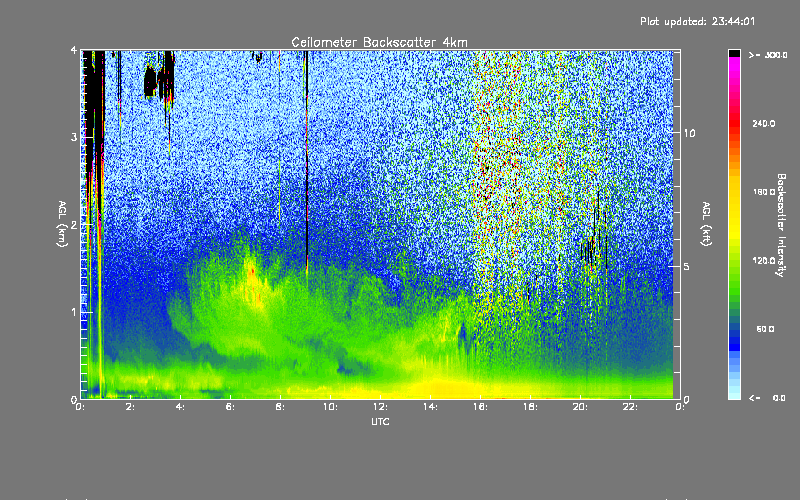Image resolution: width=800 pixels, height=500 pixels.
Task: Click the "AGL (km)" left axis label
Action: (x=62, y=224)
